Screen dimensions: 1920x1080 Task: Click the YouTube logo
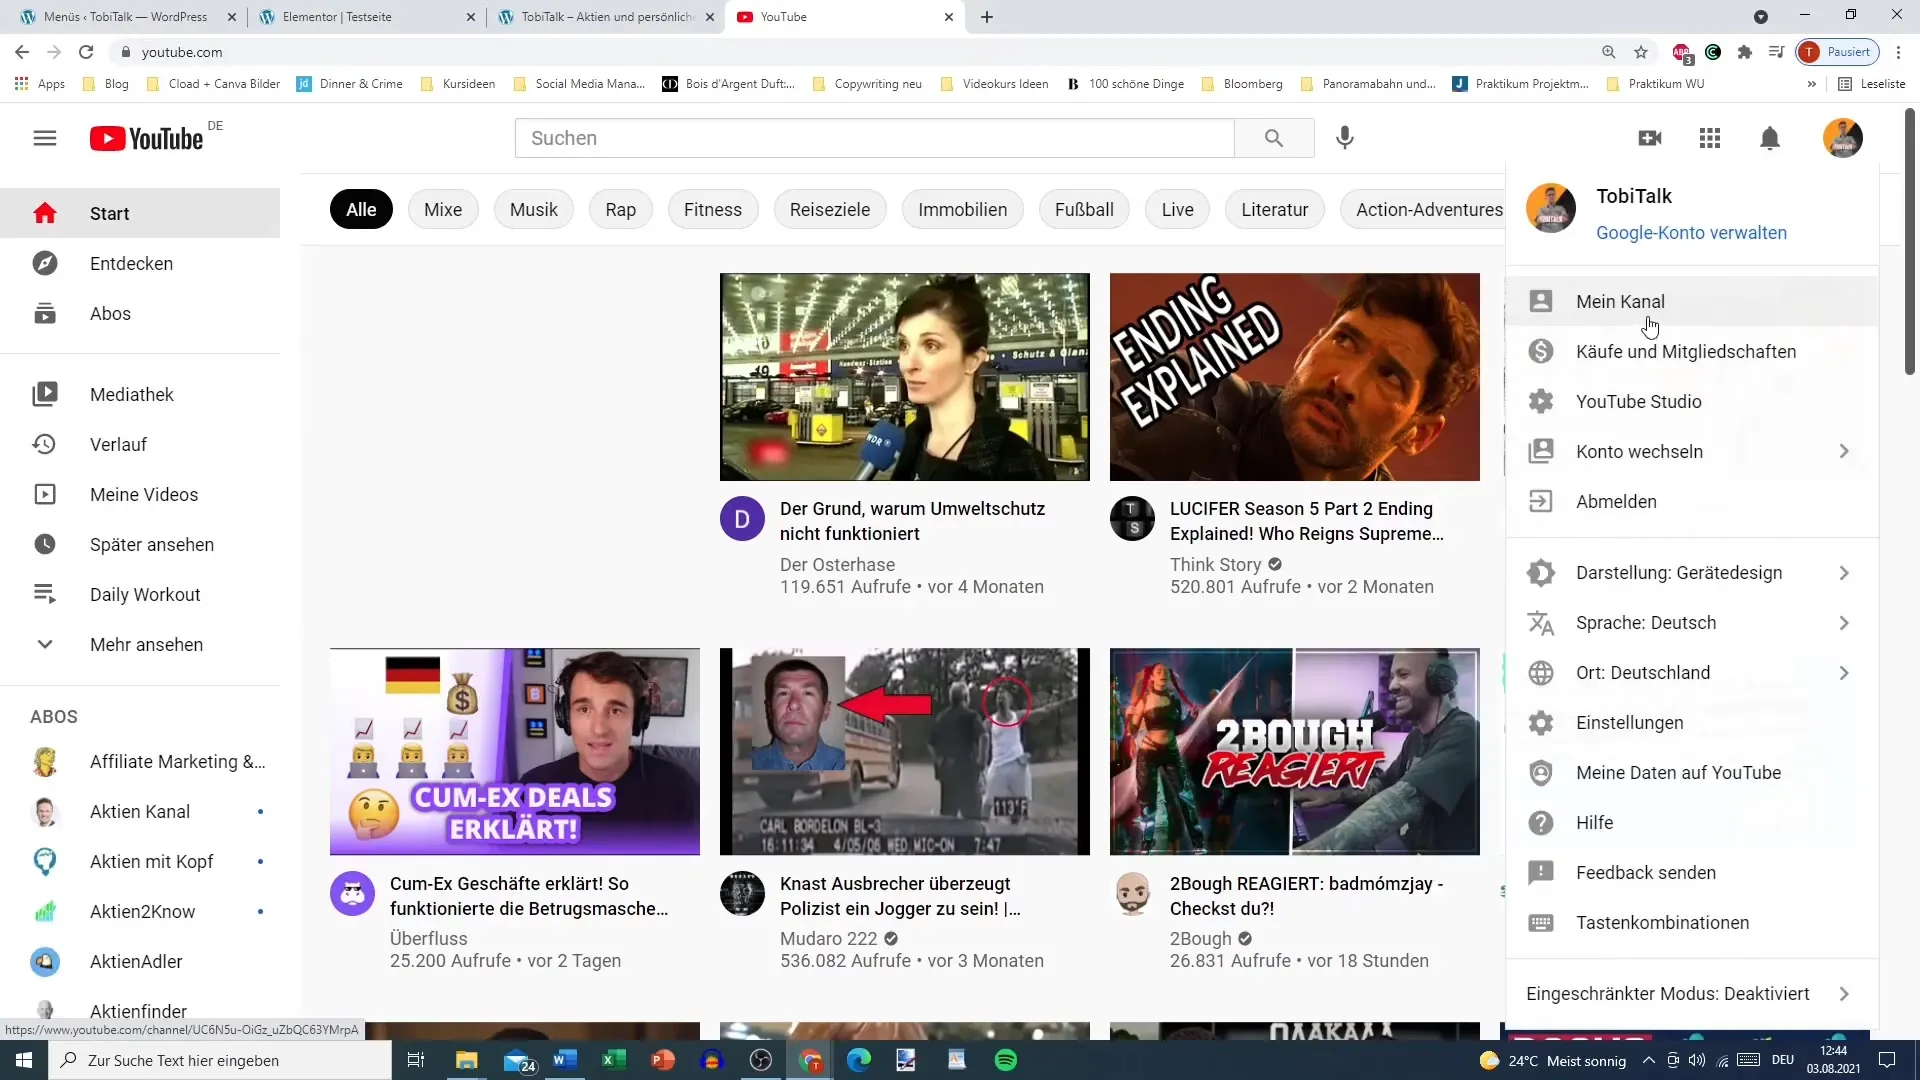[x=147, y=138]
